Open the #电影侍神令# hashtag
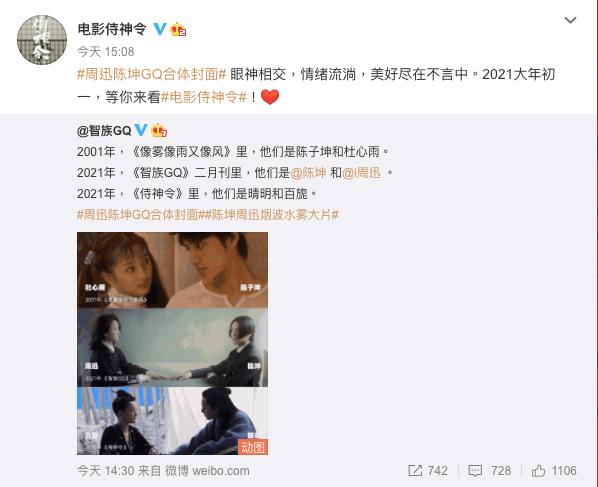Viewport: 598px width, 487px height. pos(204,97)
